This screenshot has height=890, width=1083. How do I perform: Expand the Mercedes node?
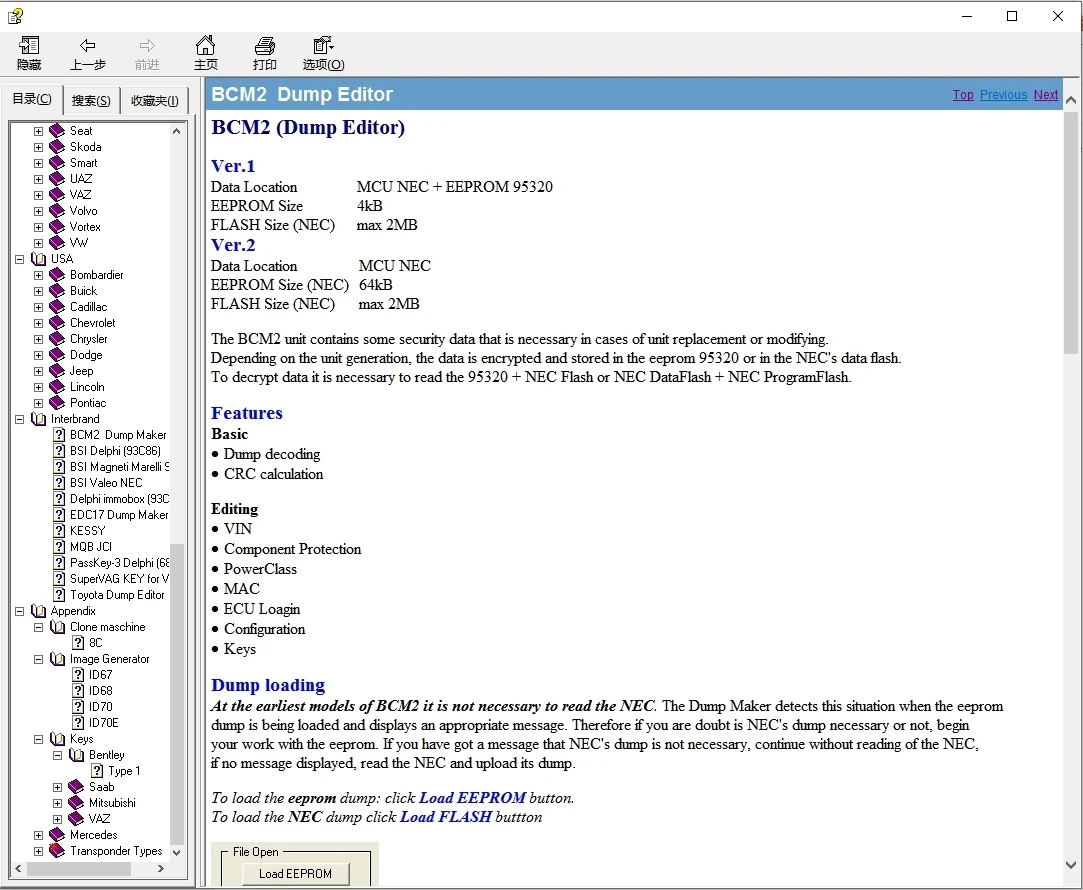point(38,834)
